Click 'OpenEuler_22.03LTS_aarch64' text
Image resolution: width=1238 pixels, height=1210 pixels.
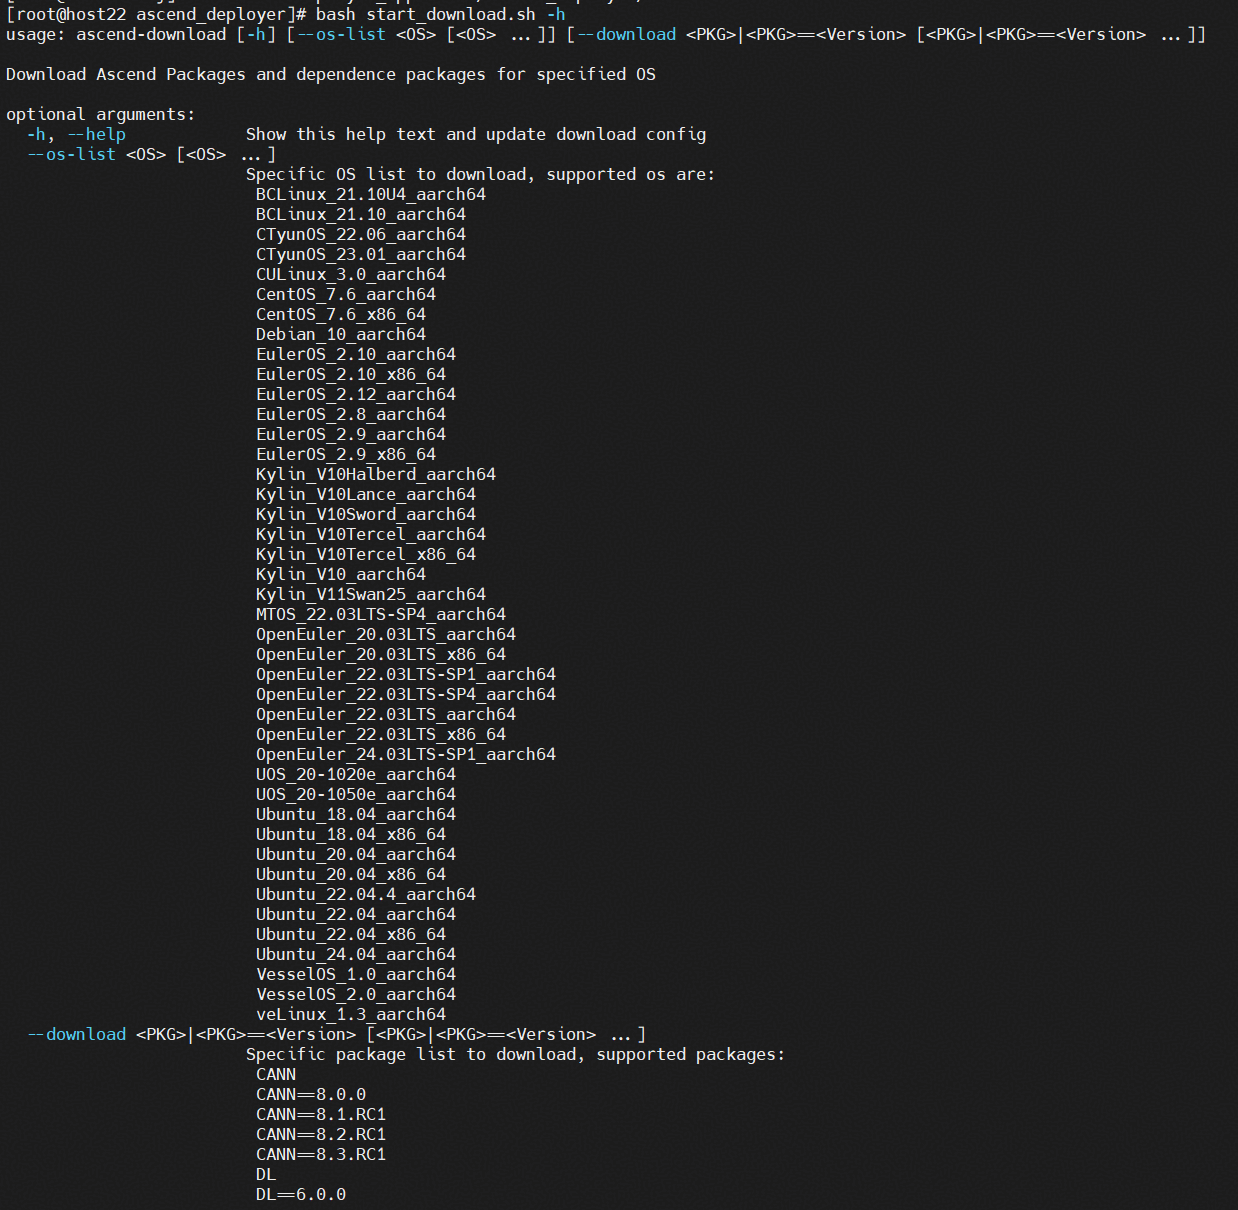[386, 714]
